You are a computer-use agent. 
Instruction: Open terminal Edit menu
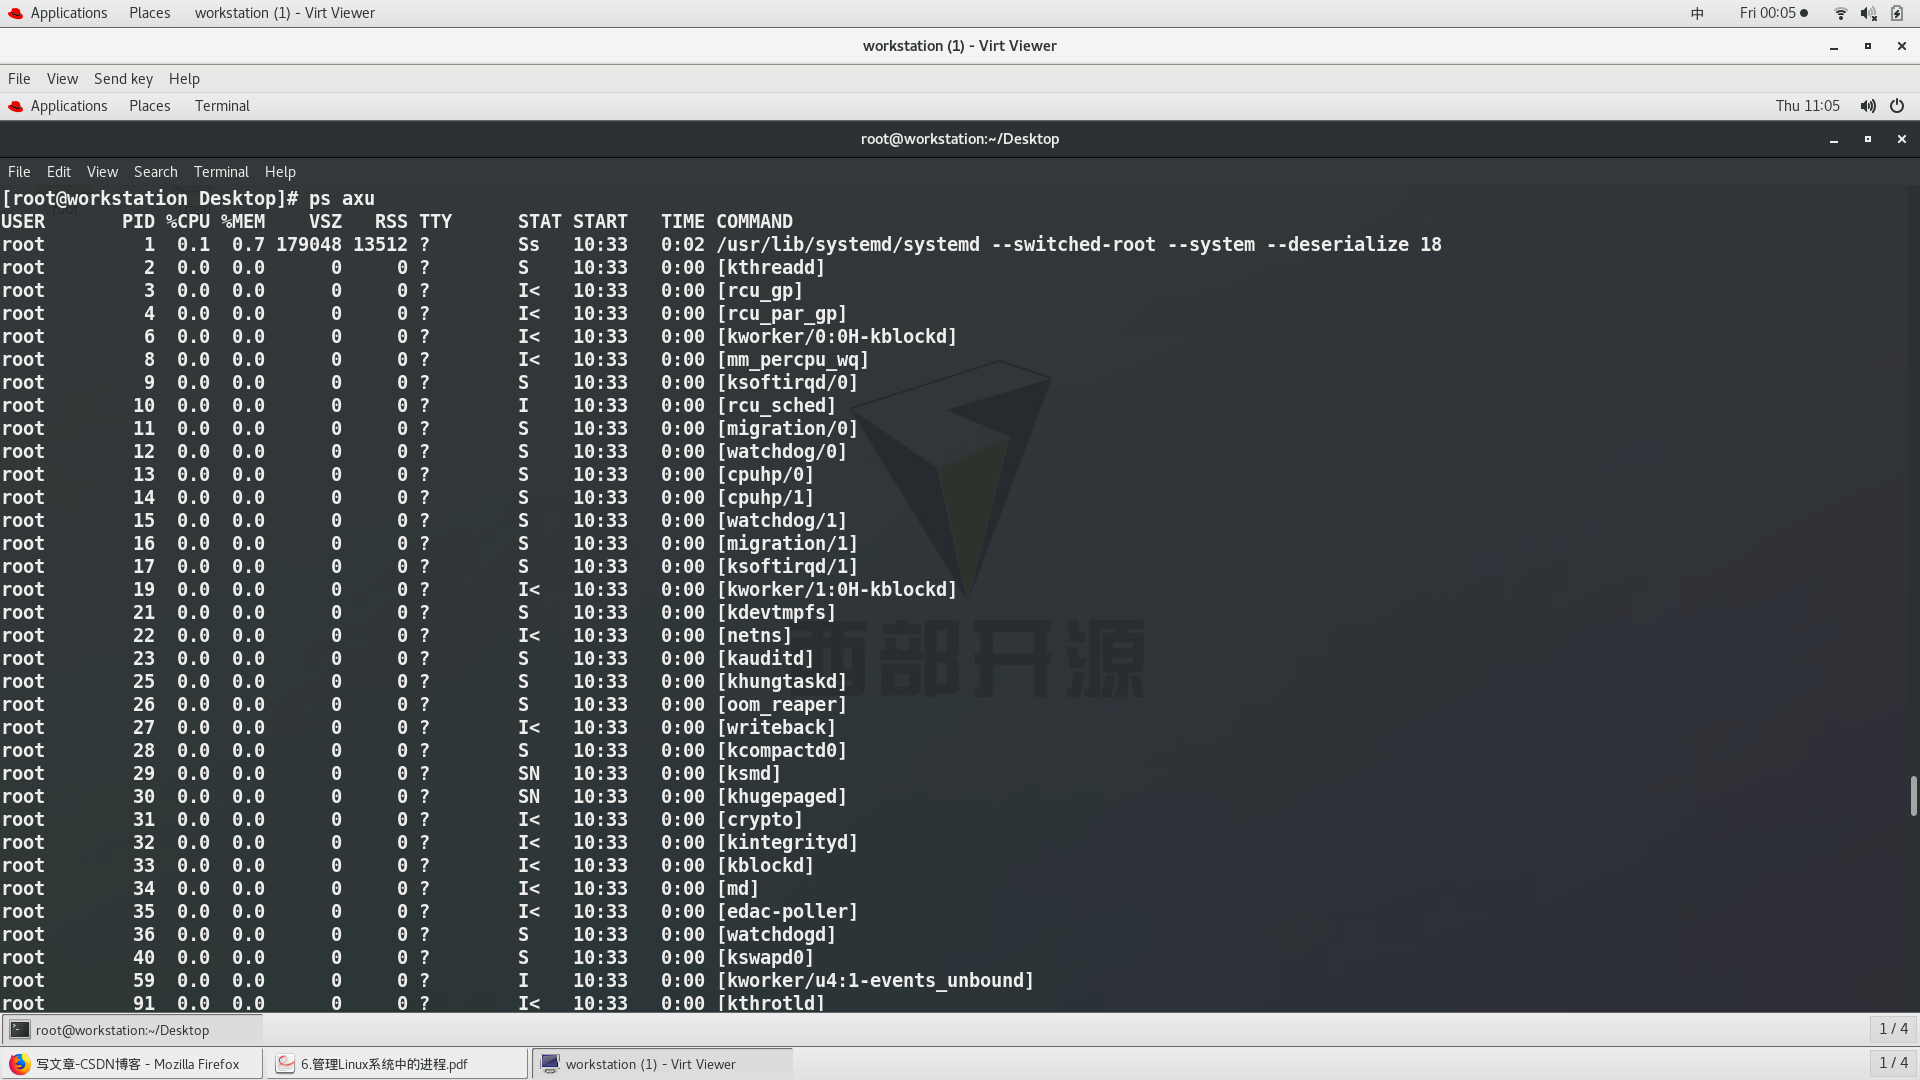point(58,172)
